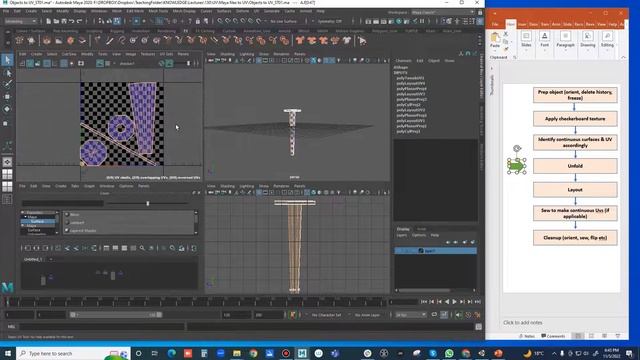Toggle Snap to Grids magnet icon
This screenshot has height=360, width=640.
point(221,21)
